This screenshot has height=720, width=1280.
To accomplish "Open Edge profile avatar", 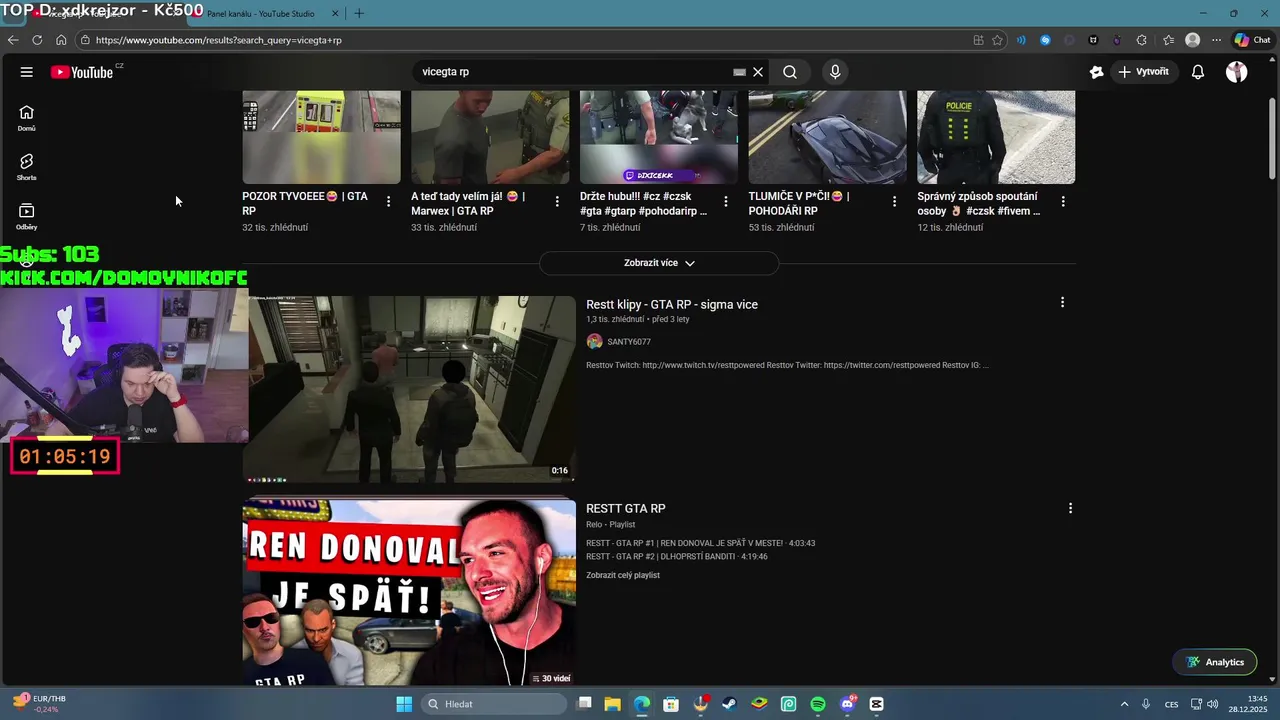I will point(1192,40).
